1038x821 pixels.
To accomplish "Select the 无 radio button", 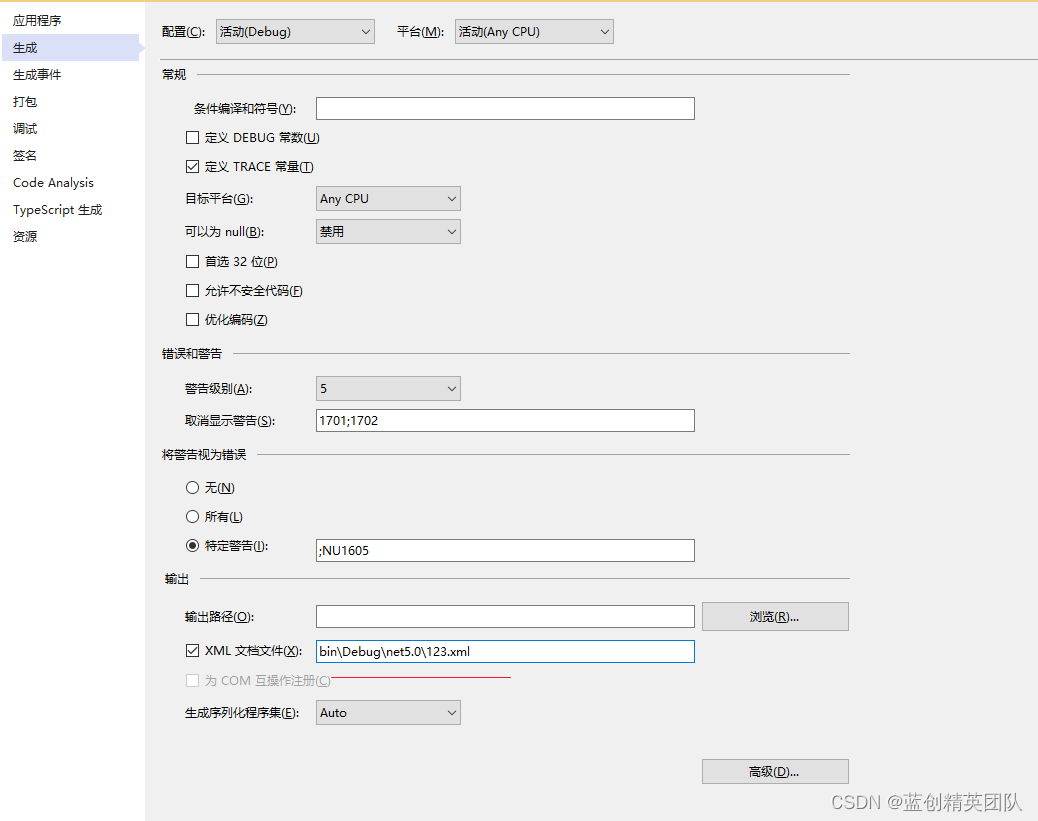I will pos(193,488).
